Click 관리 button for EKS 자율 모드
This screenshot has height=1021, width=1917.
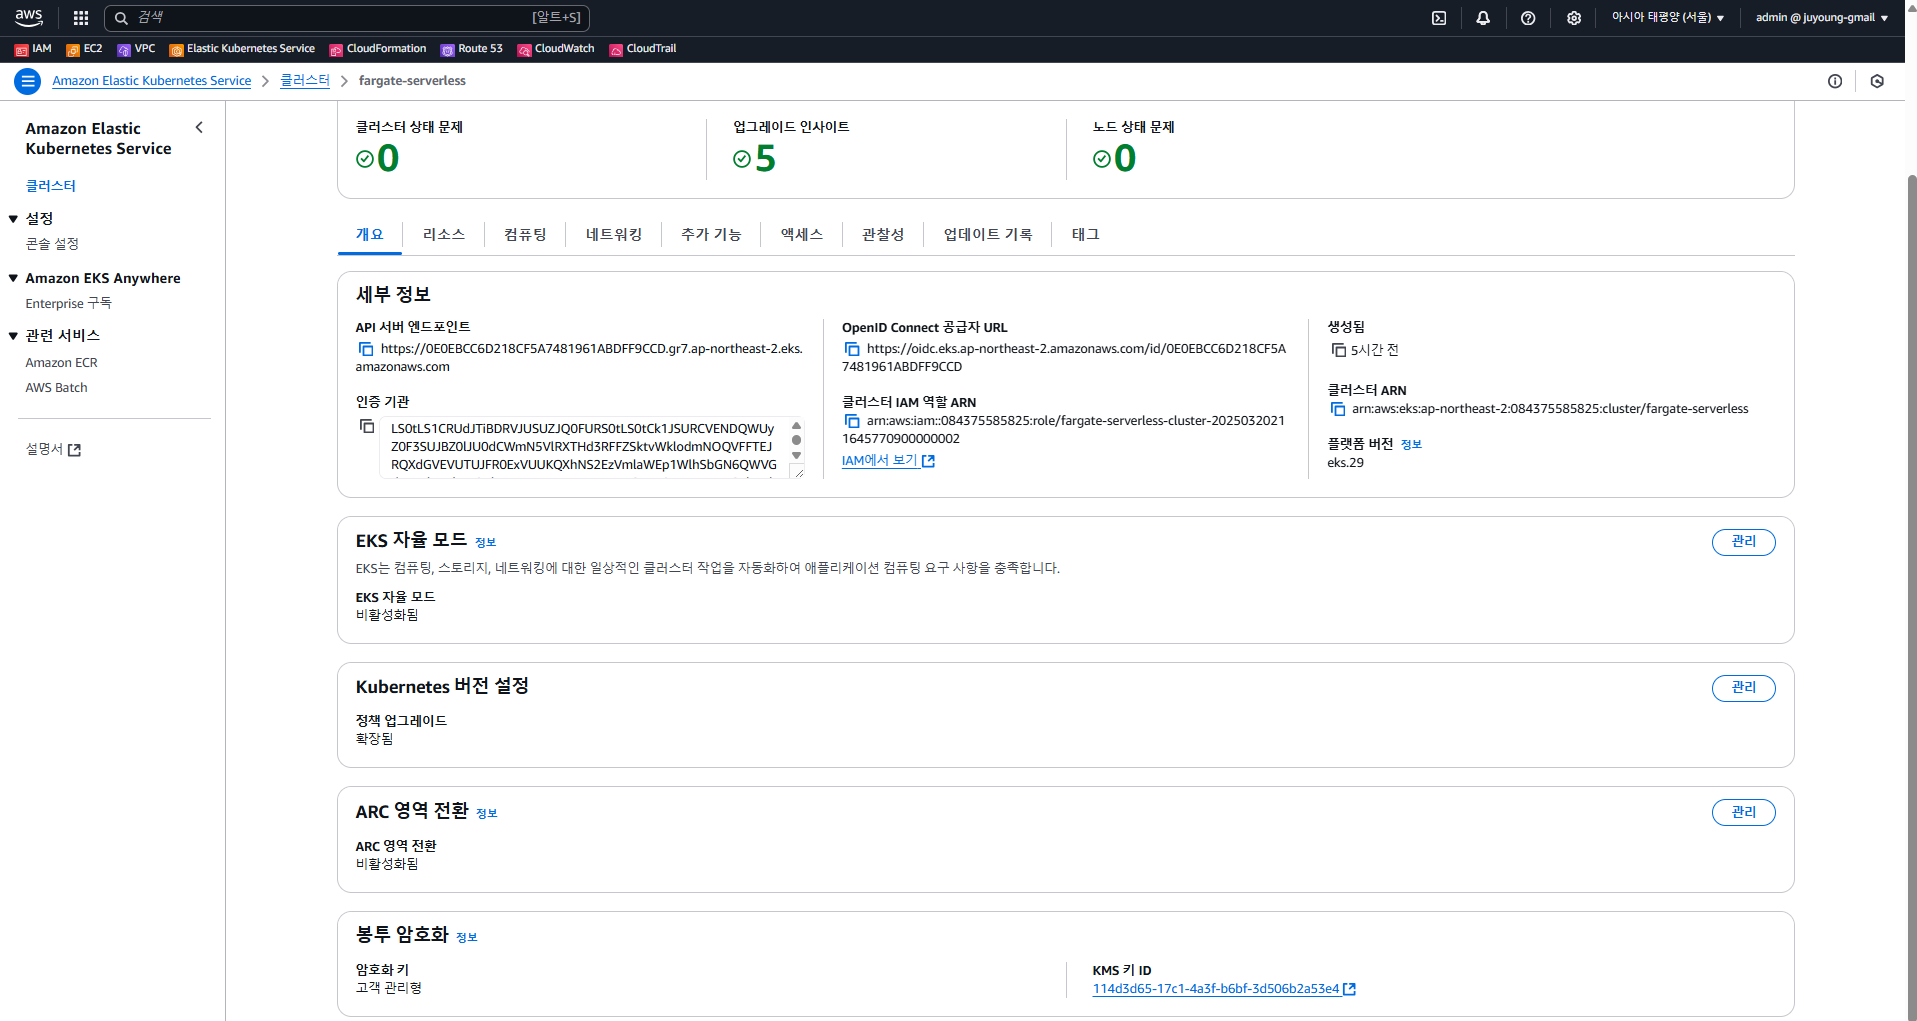[x=1744, y=542]
